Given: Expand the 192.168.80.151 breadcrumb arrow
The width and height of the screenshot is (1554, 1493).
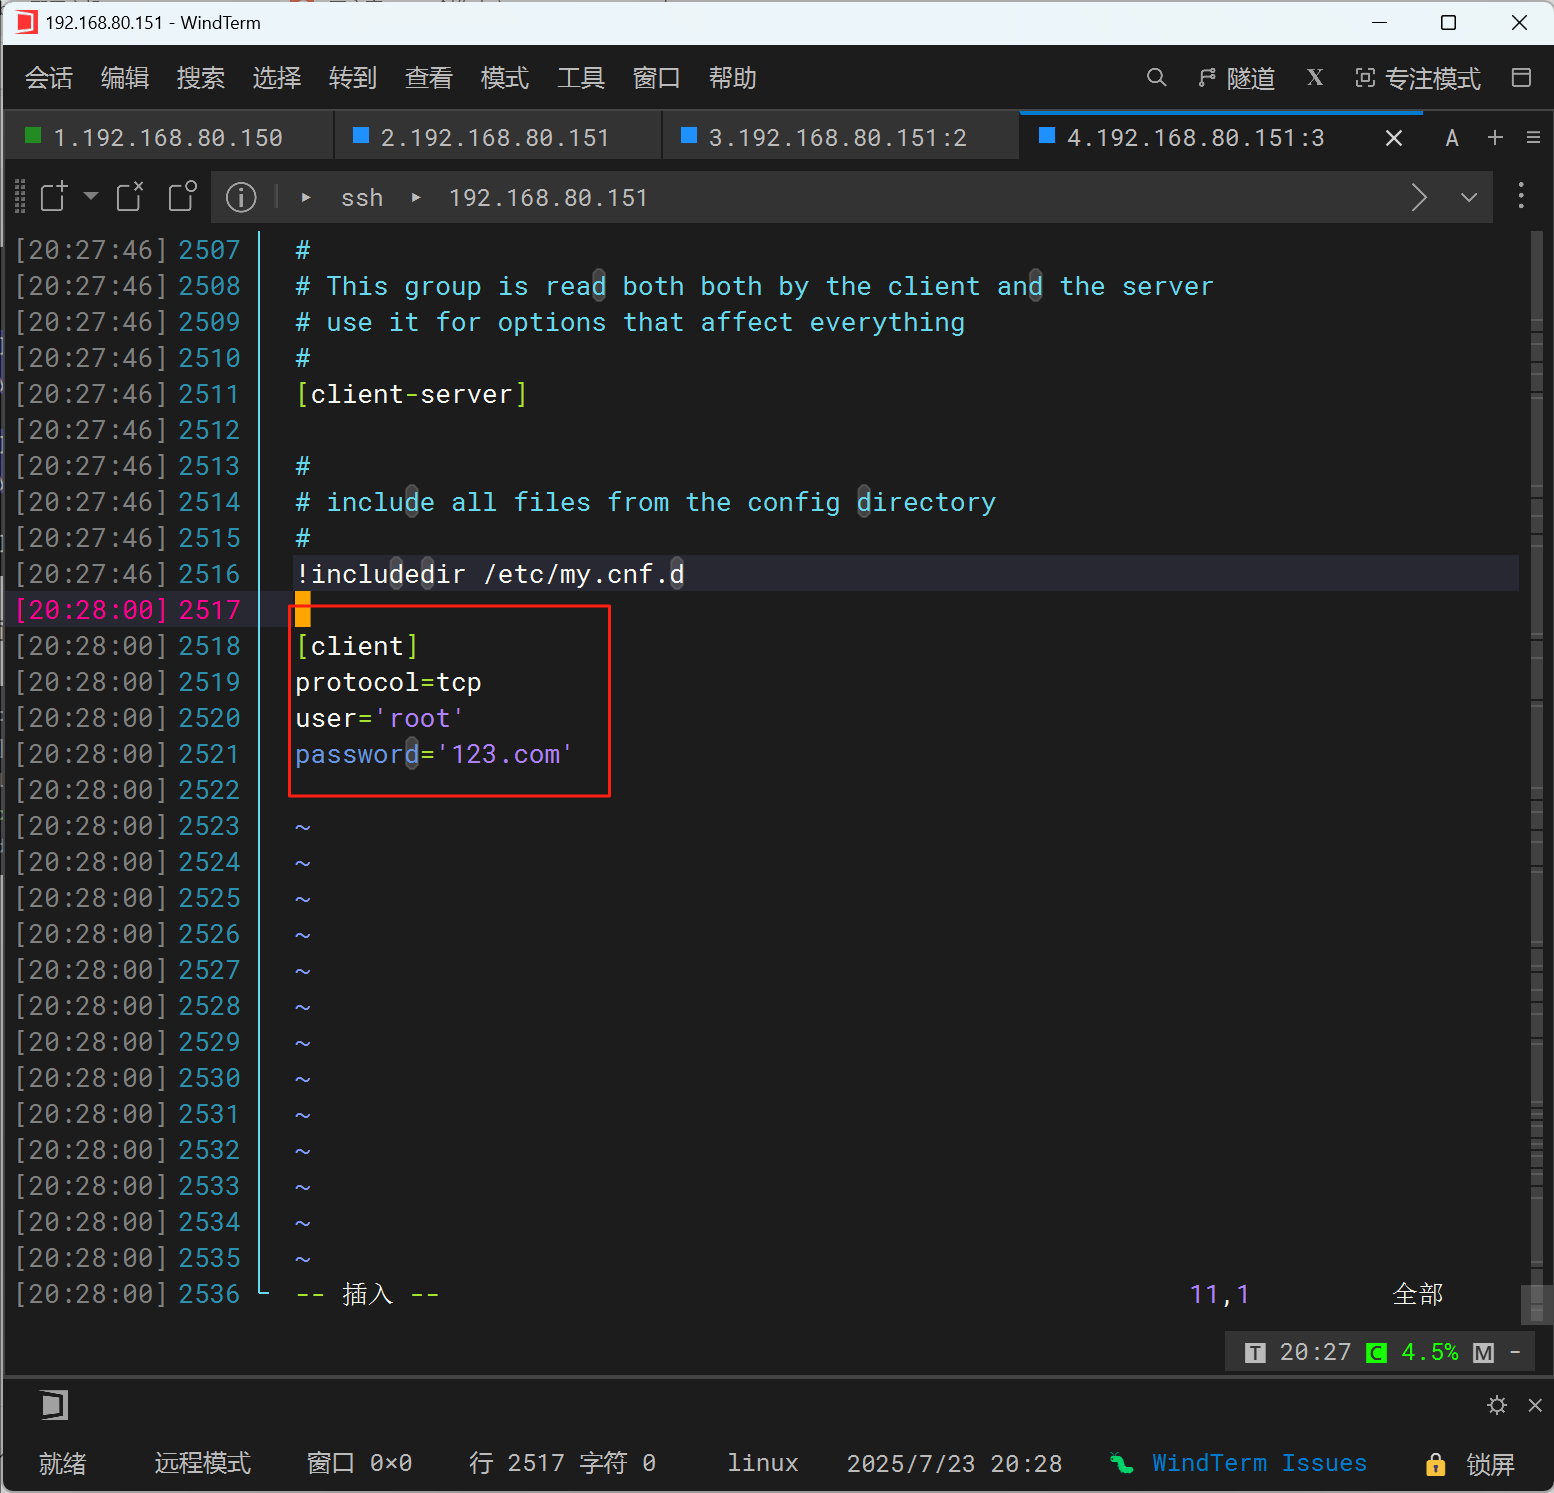Looking at the screenshot, I should [416, 198].
